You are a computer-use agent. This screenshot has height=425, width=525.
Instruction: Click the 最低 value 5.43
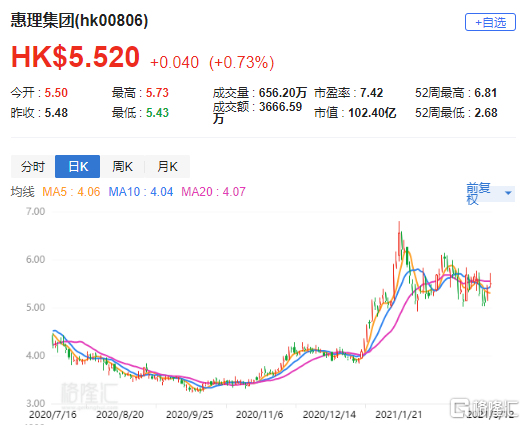[x=157, y=113]
